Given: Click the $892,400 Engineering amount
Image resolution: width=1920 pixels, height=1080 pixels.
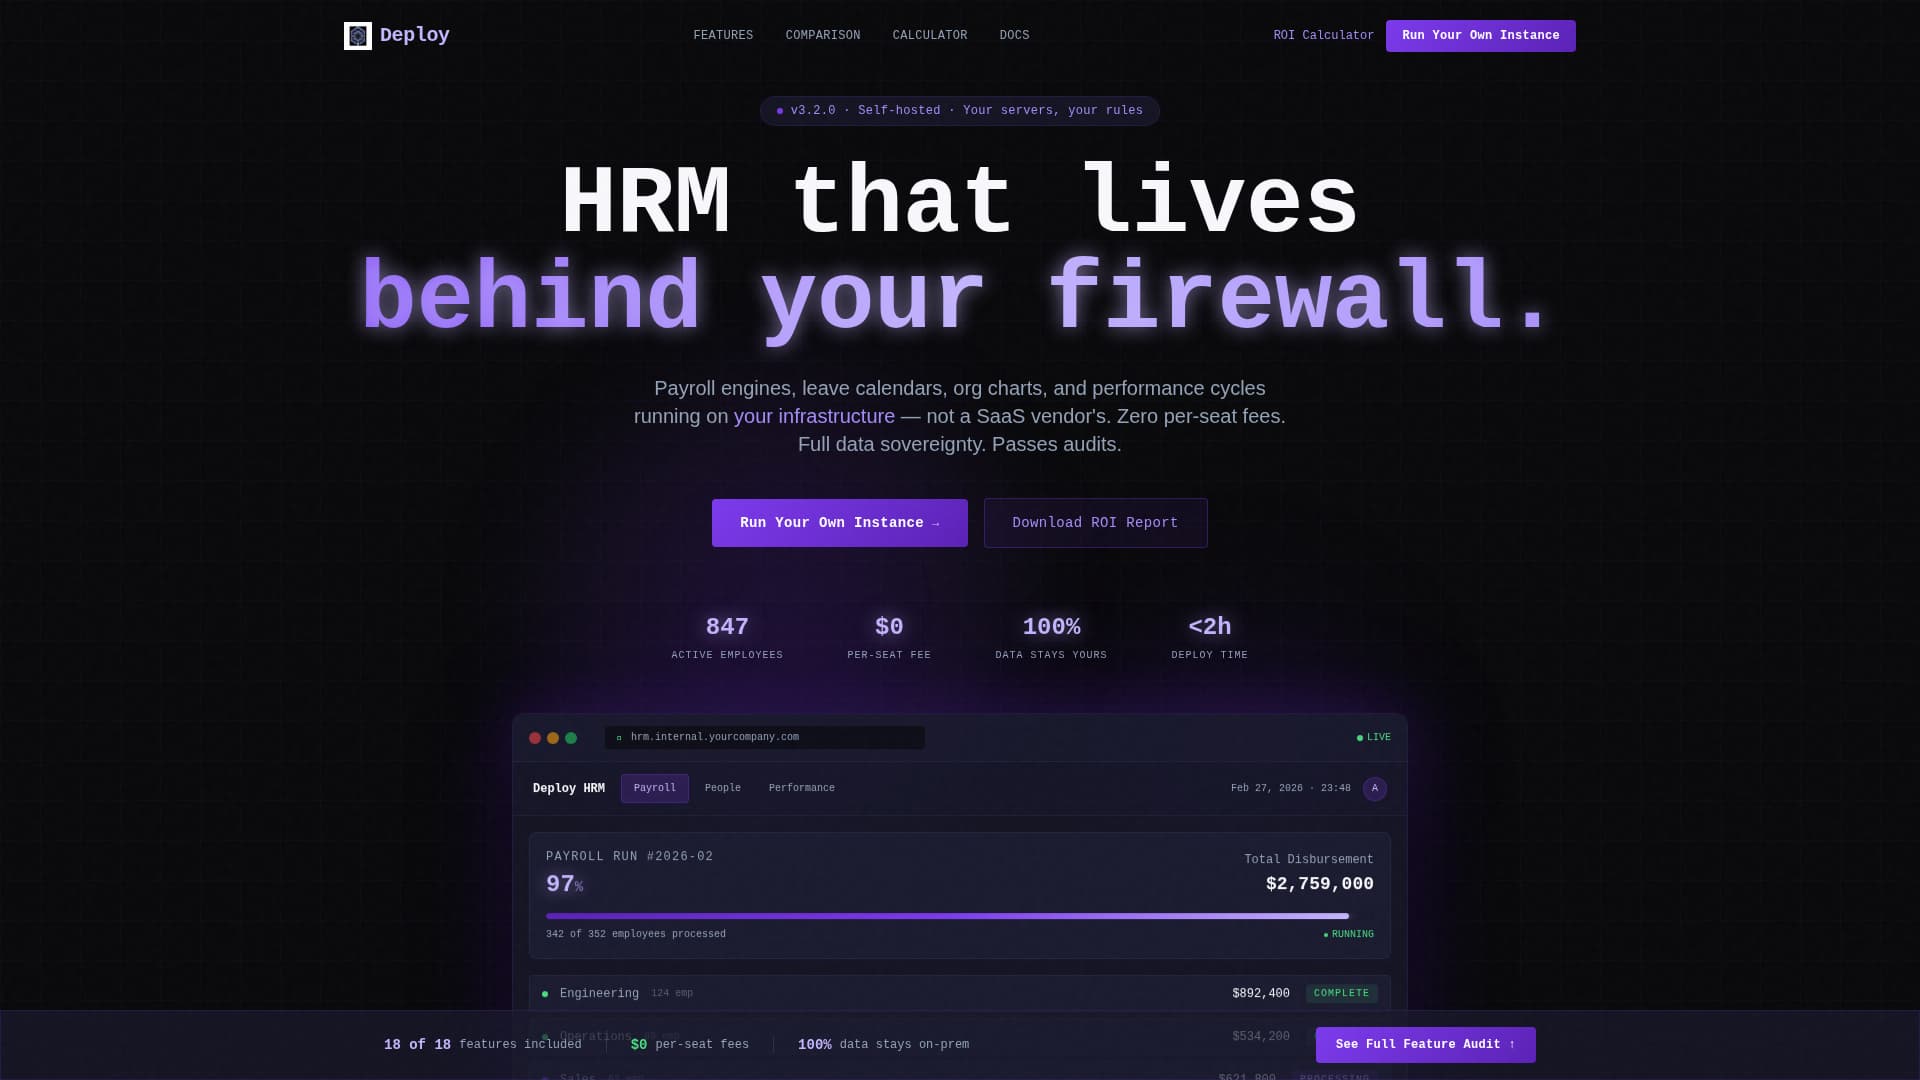Looking at the screenshot, I should (x=1260, y=994).
